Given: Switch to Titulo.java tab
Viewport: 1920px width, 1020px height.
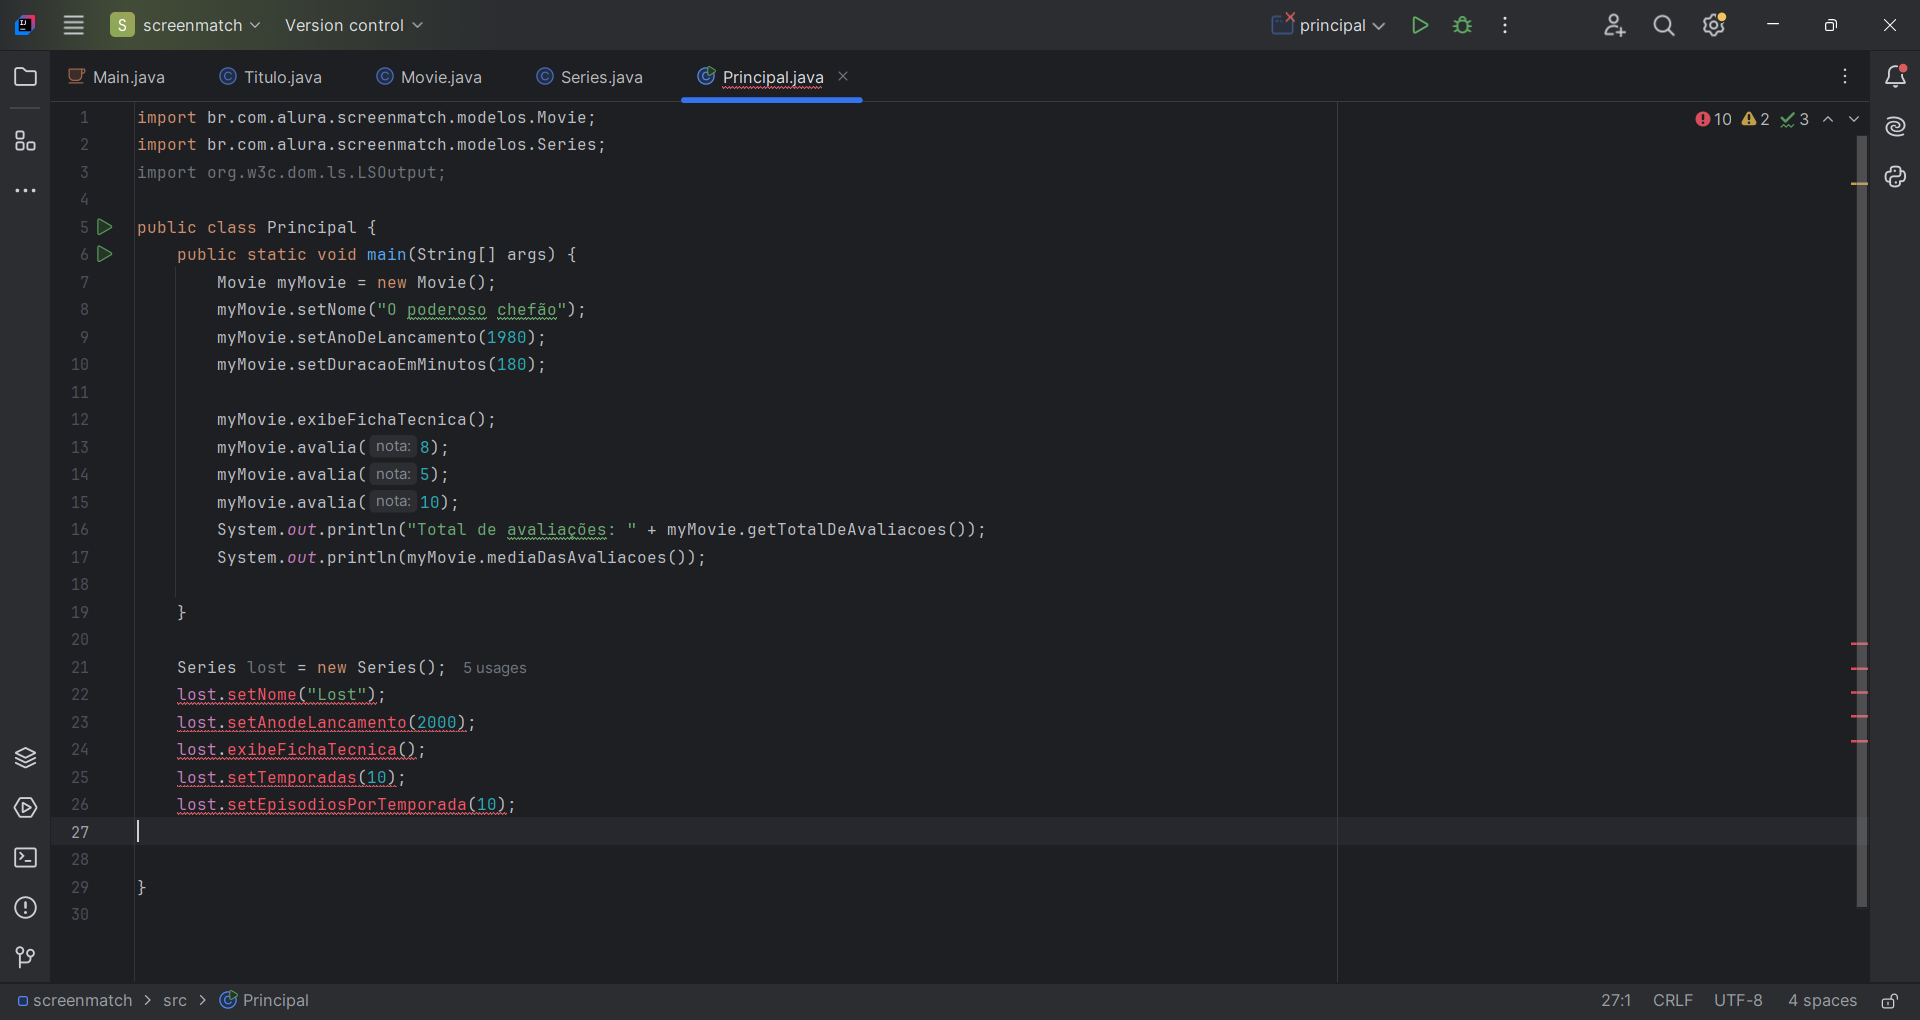Looking at the screenshot, I should 271,77.
